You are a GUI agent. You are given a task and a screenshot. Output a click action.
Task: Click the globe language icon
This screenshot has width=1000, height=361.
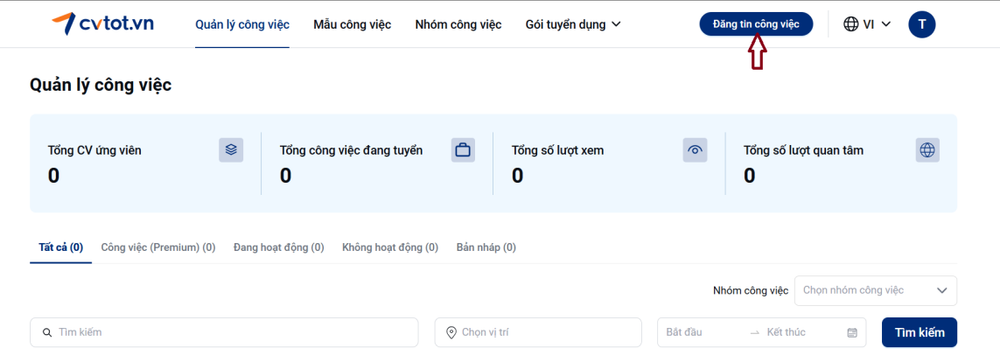point(851,24)
